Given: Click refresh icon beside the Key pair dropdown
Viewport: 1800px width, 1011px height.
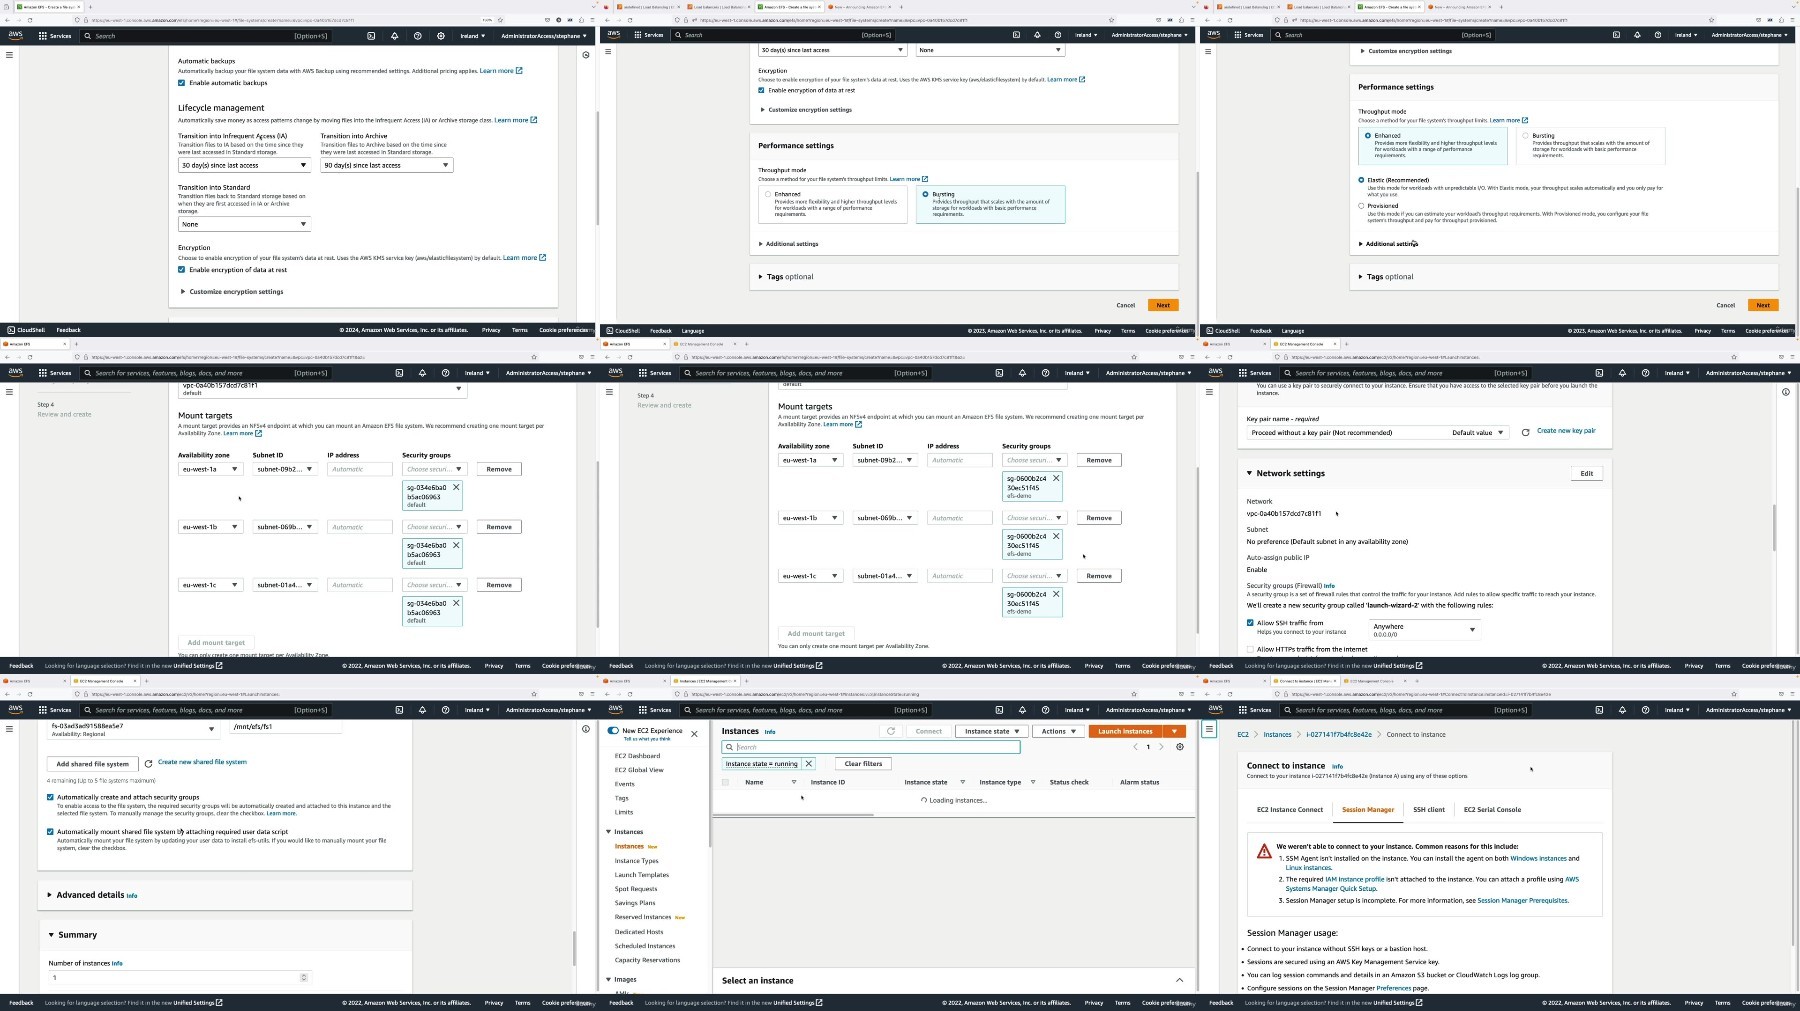Looking at the screenshot, I should tap(1525, 433).
